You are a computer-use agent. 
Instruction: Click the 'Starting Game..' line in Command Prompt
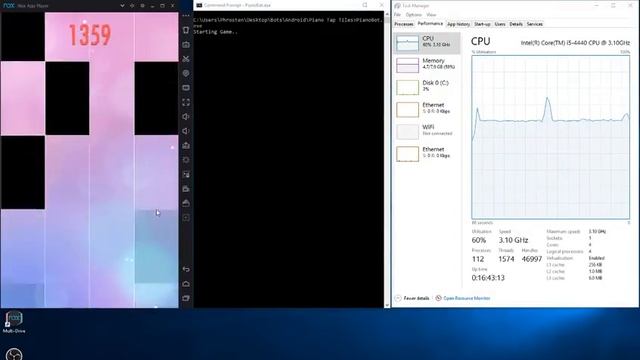pos(215,32)
